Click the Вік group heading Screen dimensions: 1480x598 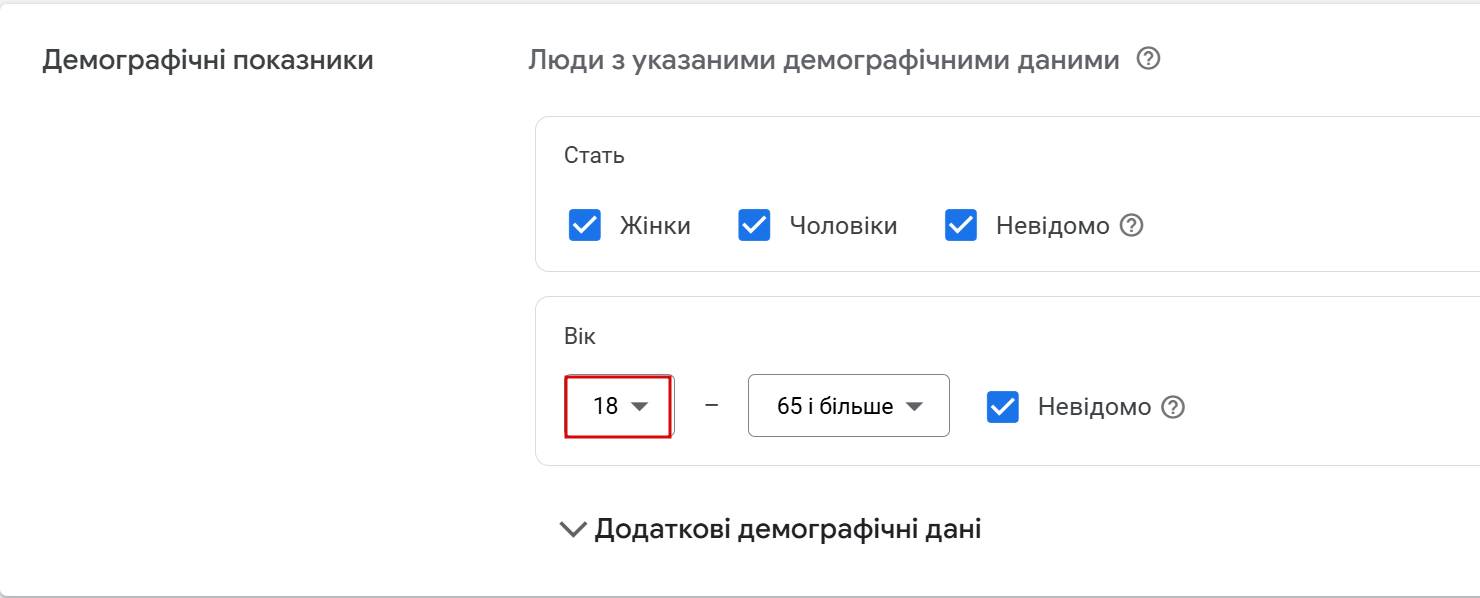pos(580,337)
